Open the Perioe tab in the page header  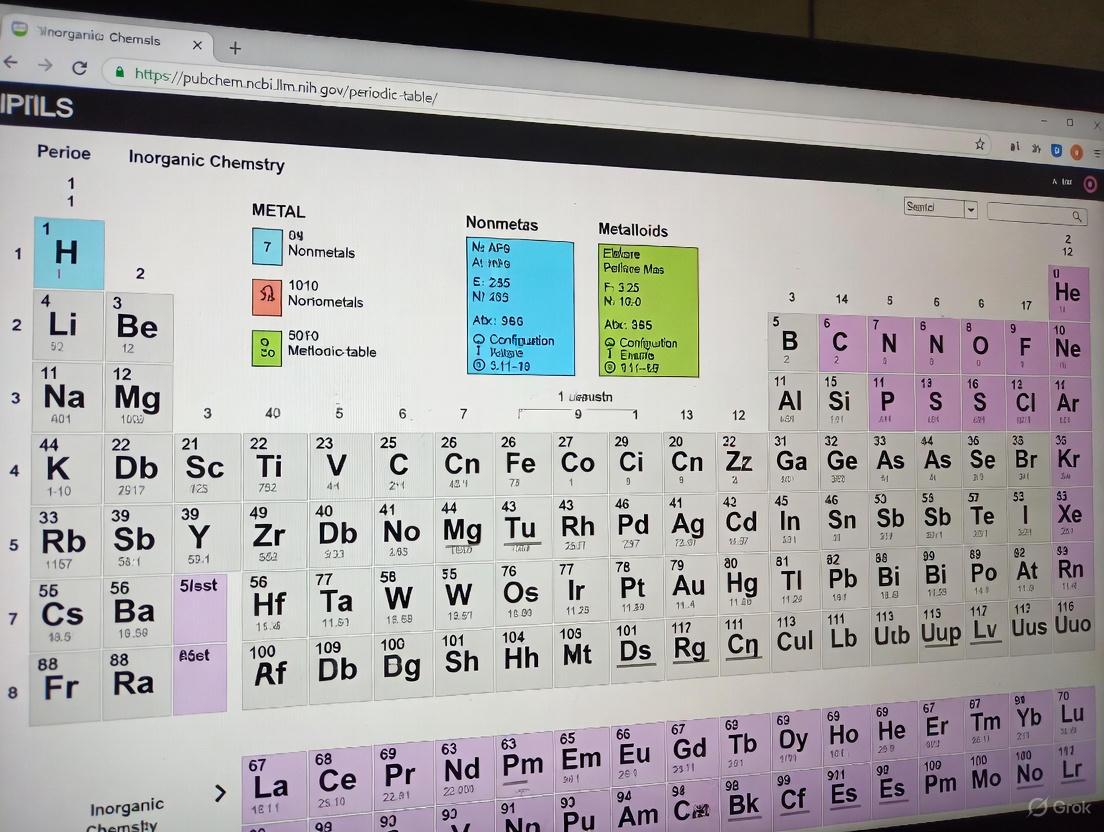(x=63, y=153)
